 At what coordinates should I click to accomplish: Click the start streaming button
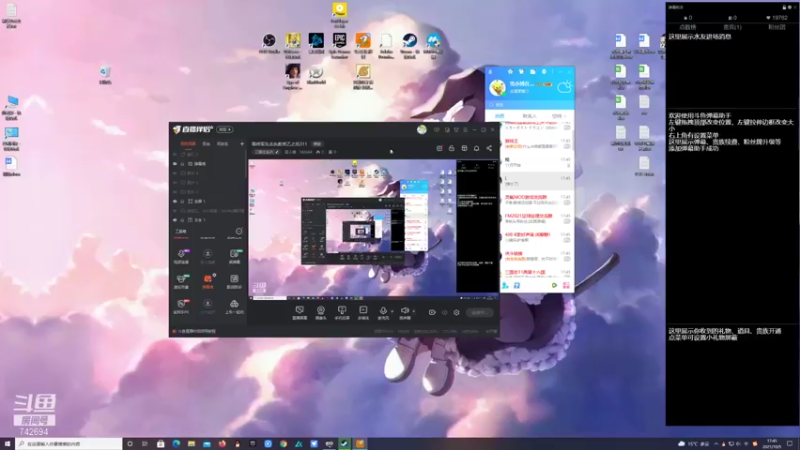(x=479, y=312)
